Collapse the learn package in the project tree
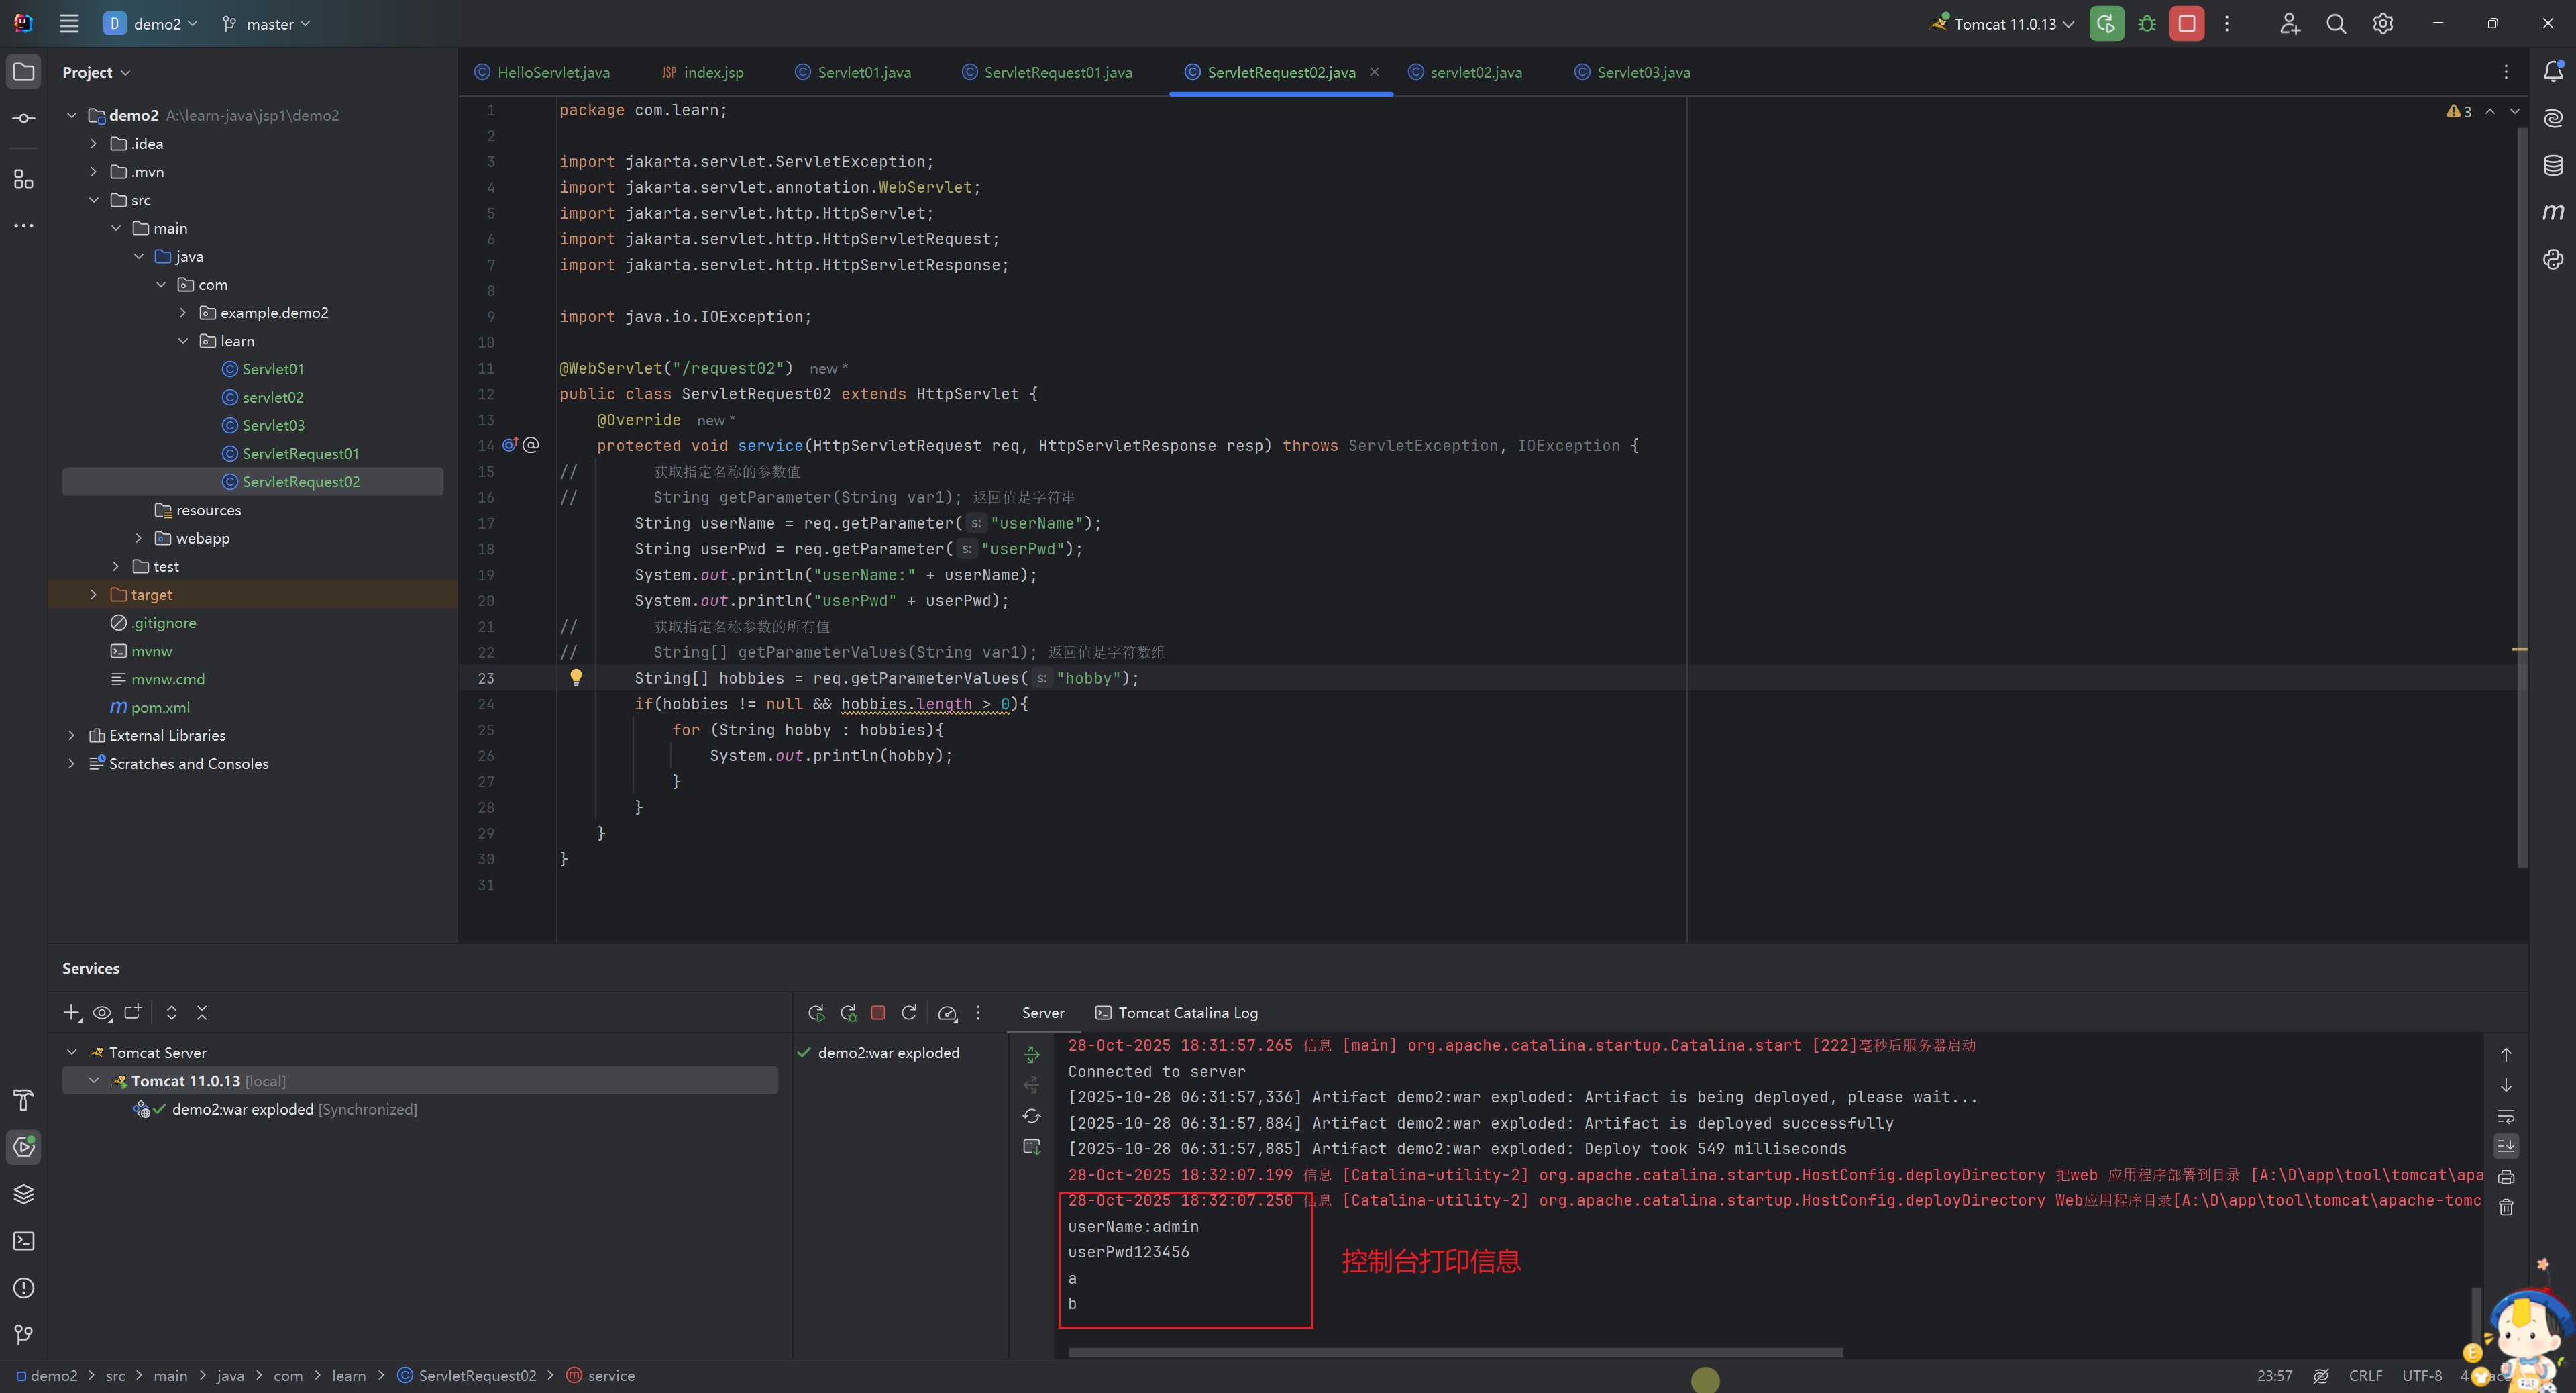The image size is (2576, 1393). [184, 341]
